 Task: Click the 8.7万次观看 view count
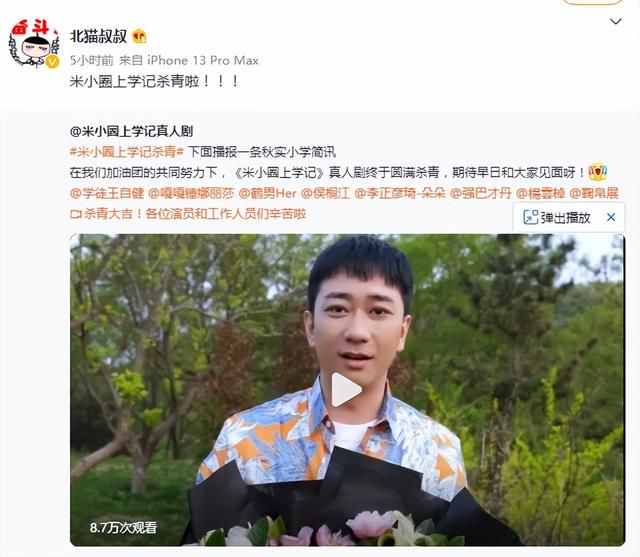[123, 528]
